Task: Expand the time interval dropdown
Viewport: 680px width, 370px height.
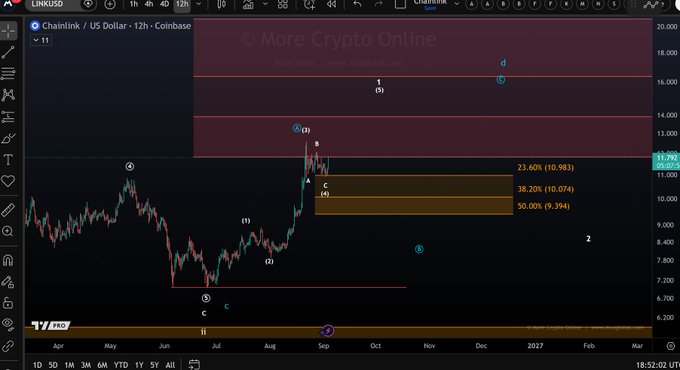Action: coord(199,4)
